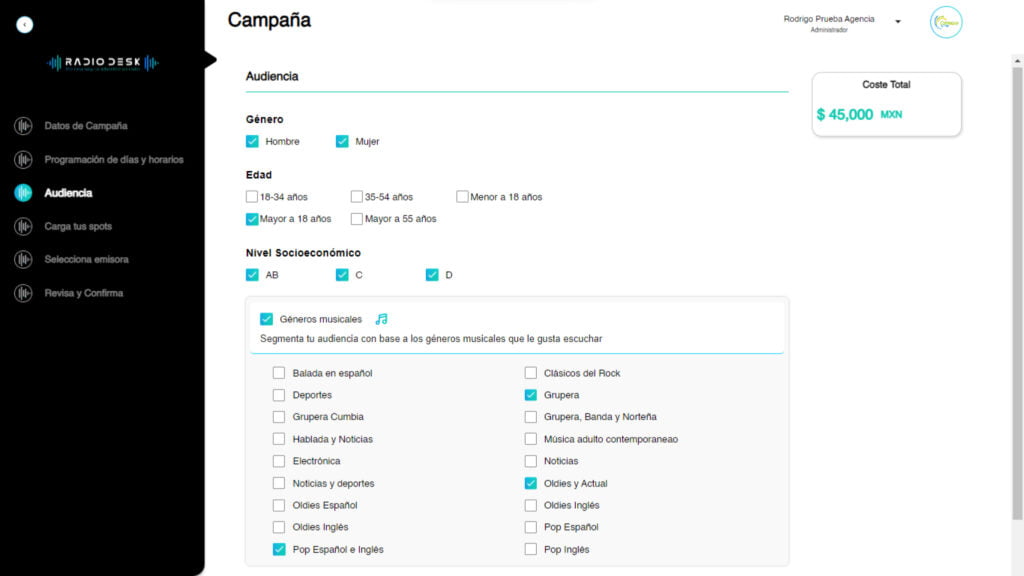Check the Balada en español genre

pyautogui.click(x=279, y=373)
